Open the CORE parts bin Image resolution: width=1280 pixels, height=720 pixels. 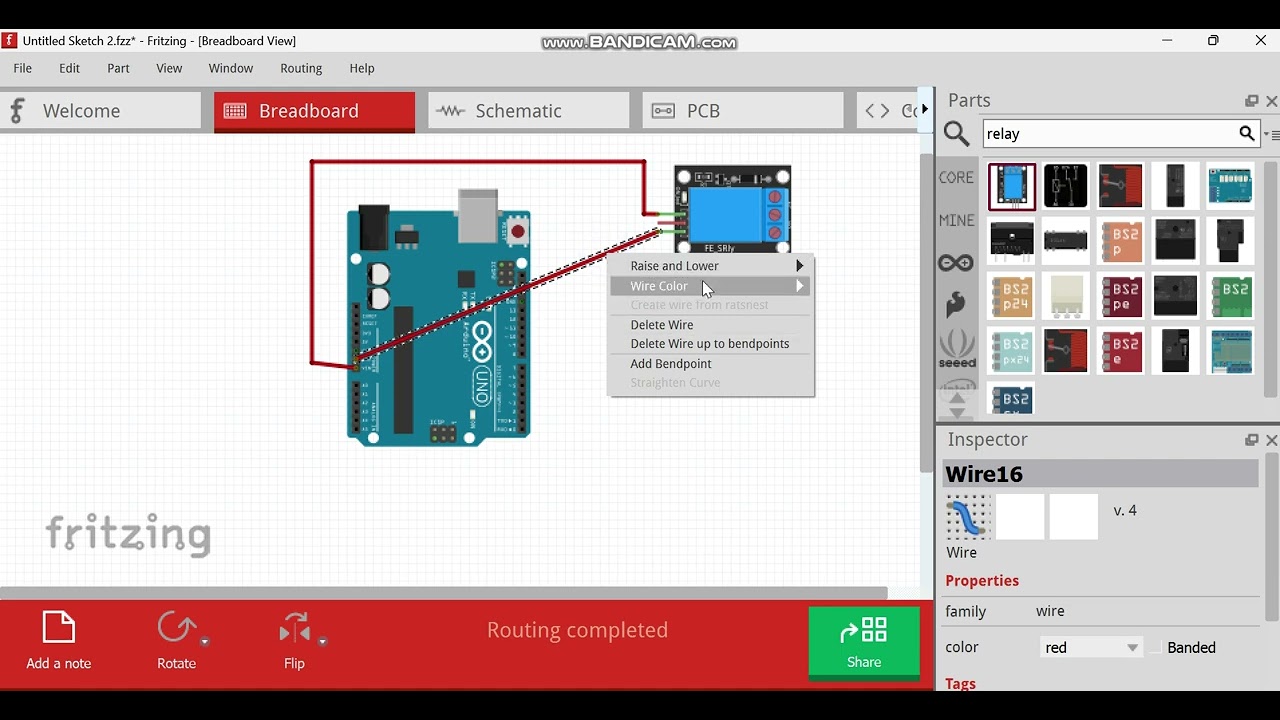(x=956, y=177)
